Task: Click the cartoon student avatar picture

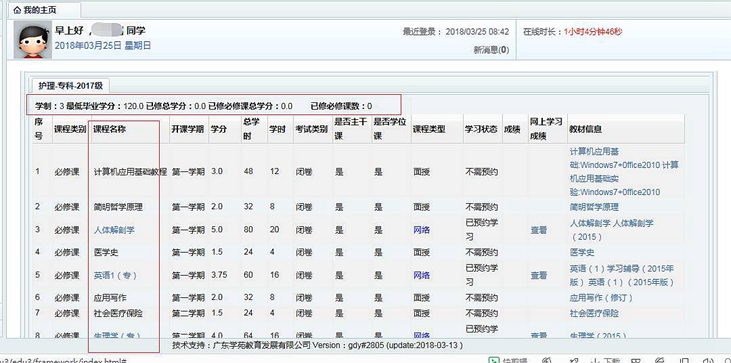Action: tap(33, 40)
